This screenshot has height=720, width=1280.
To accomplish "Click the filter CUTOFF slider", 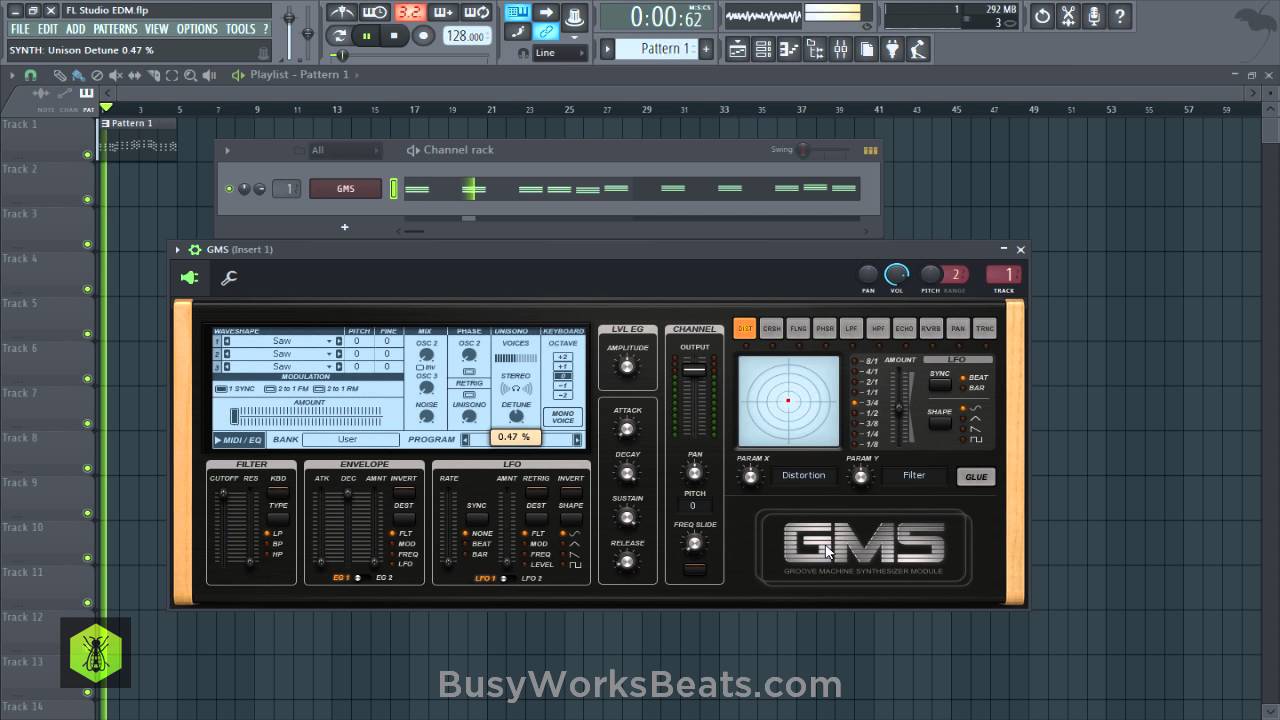I will [222, 527].
